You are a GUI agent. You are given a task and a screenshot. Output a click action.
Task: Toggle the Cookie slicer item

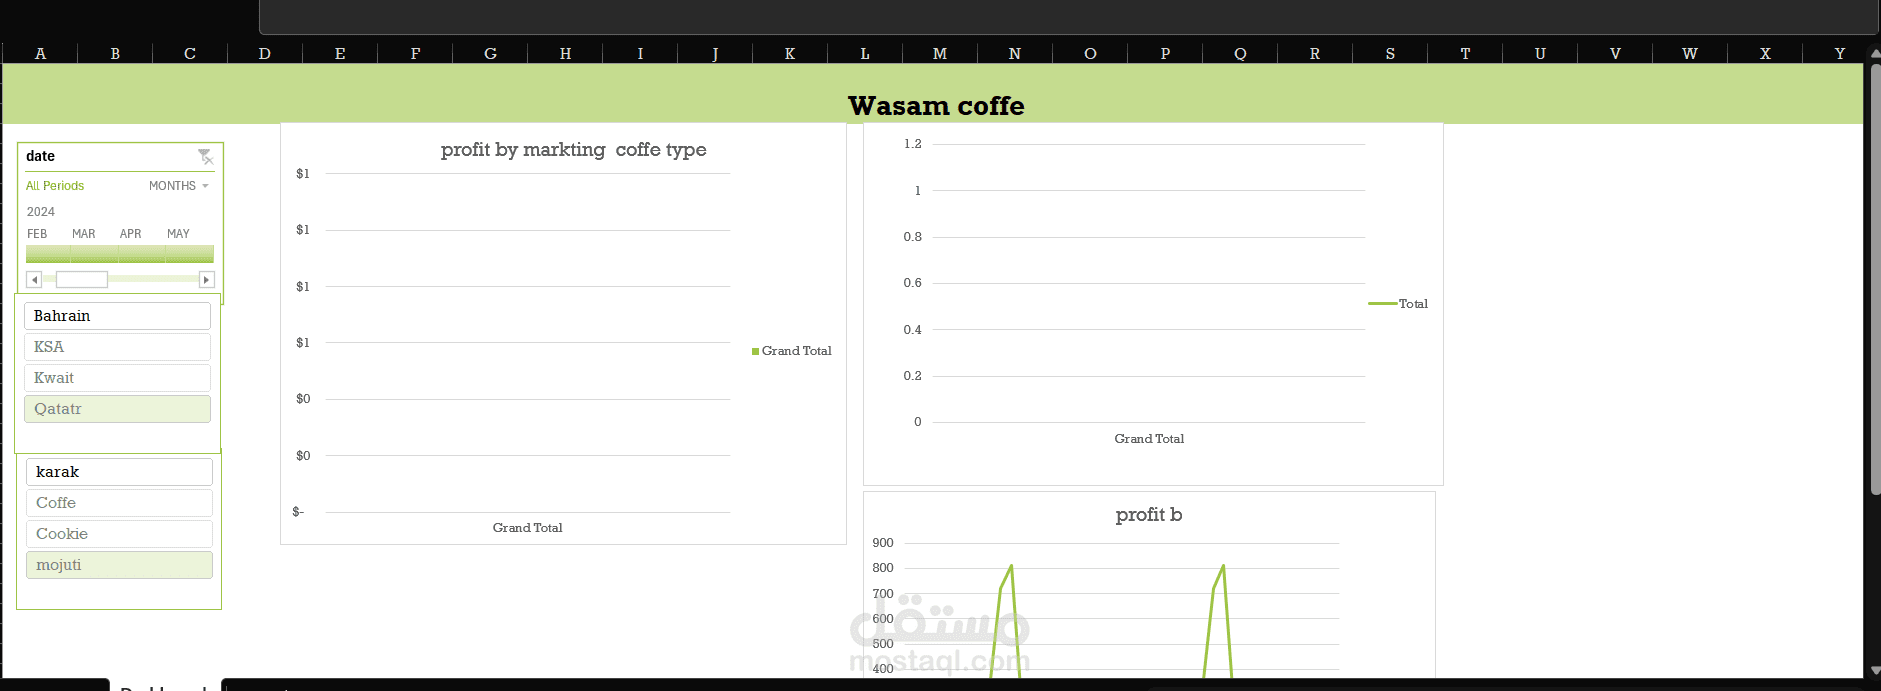[x=119, y=534]
